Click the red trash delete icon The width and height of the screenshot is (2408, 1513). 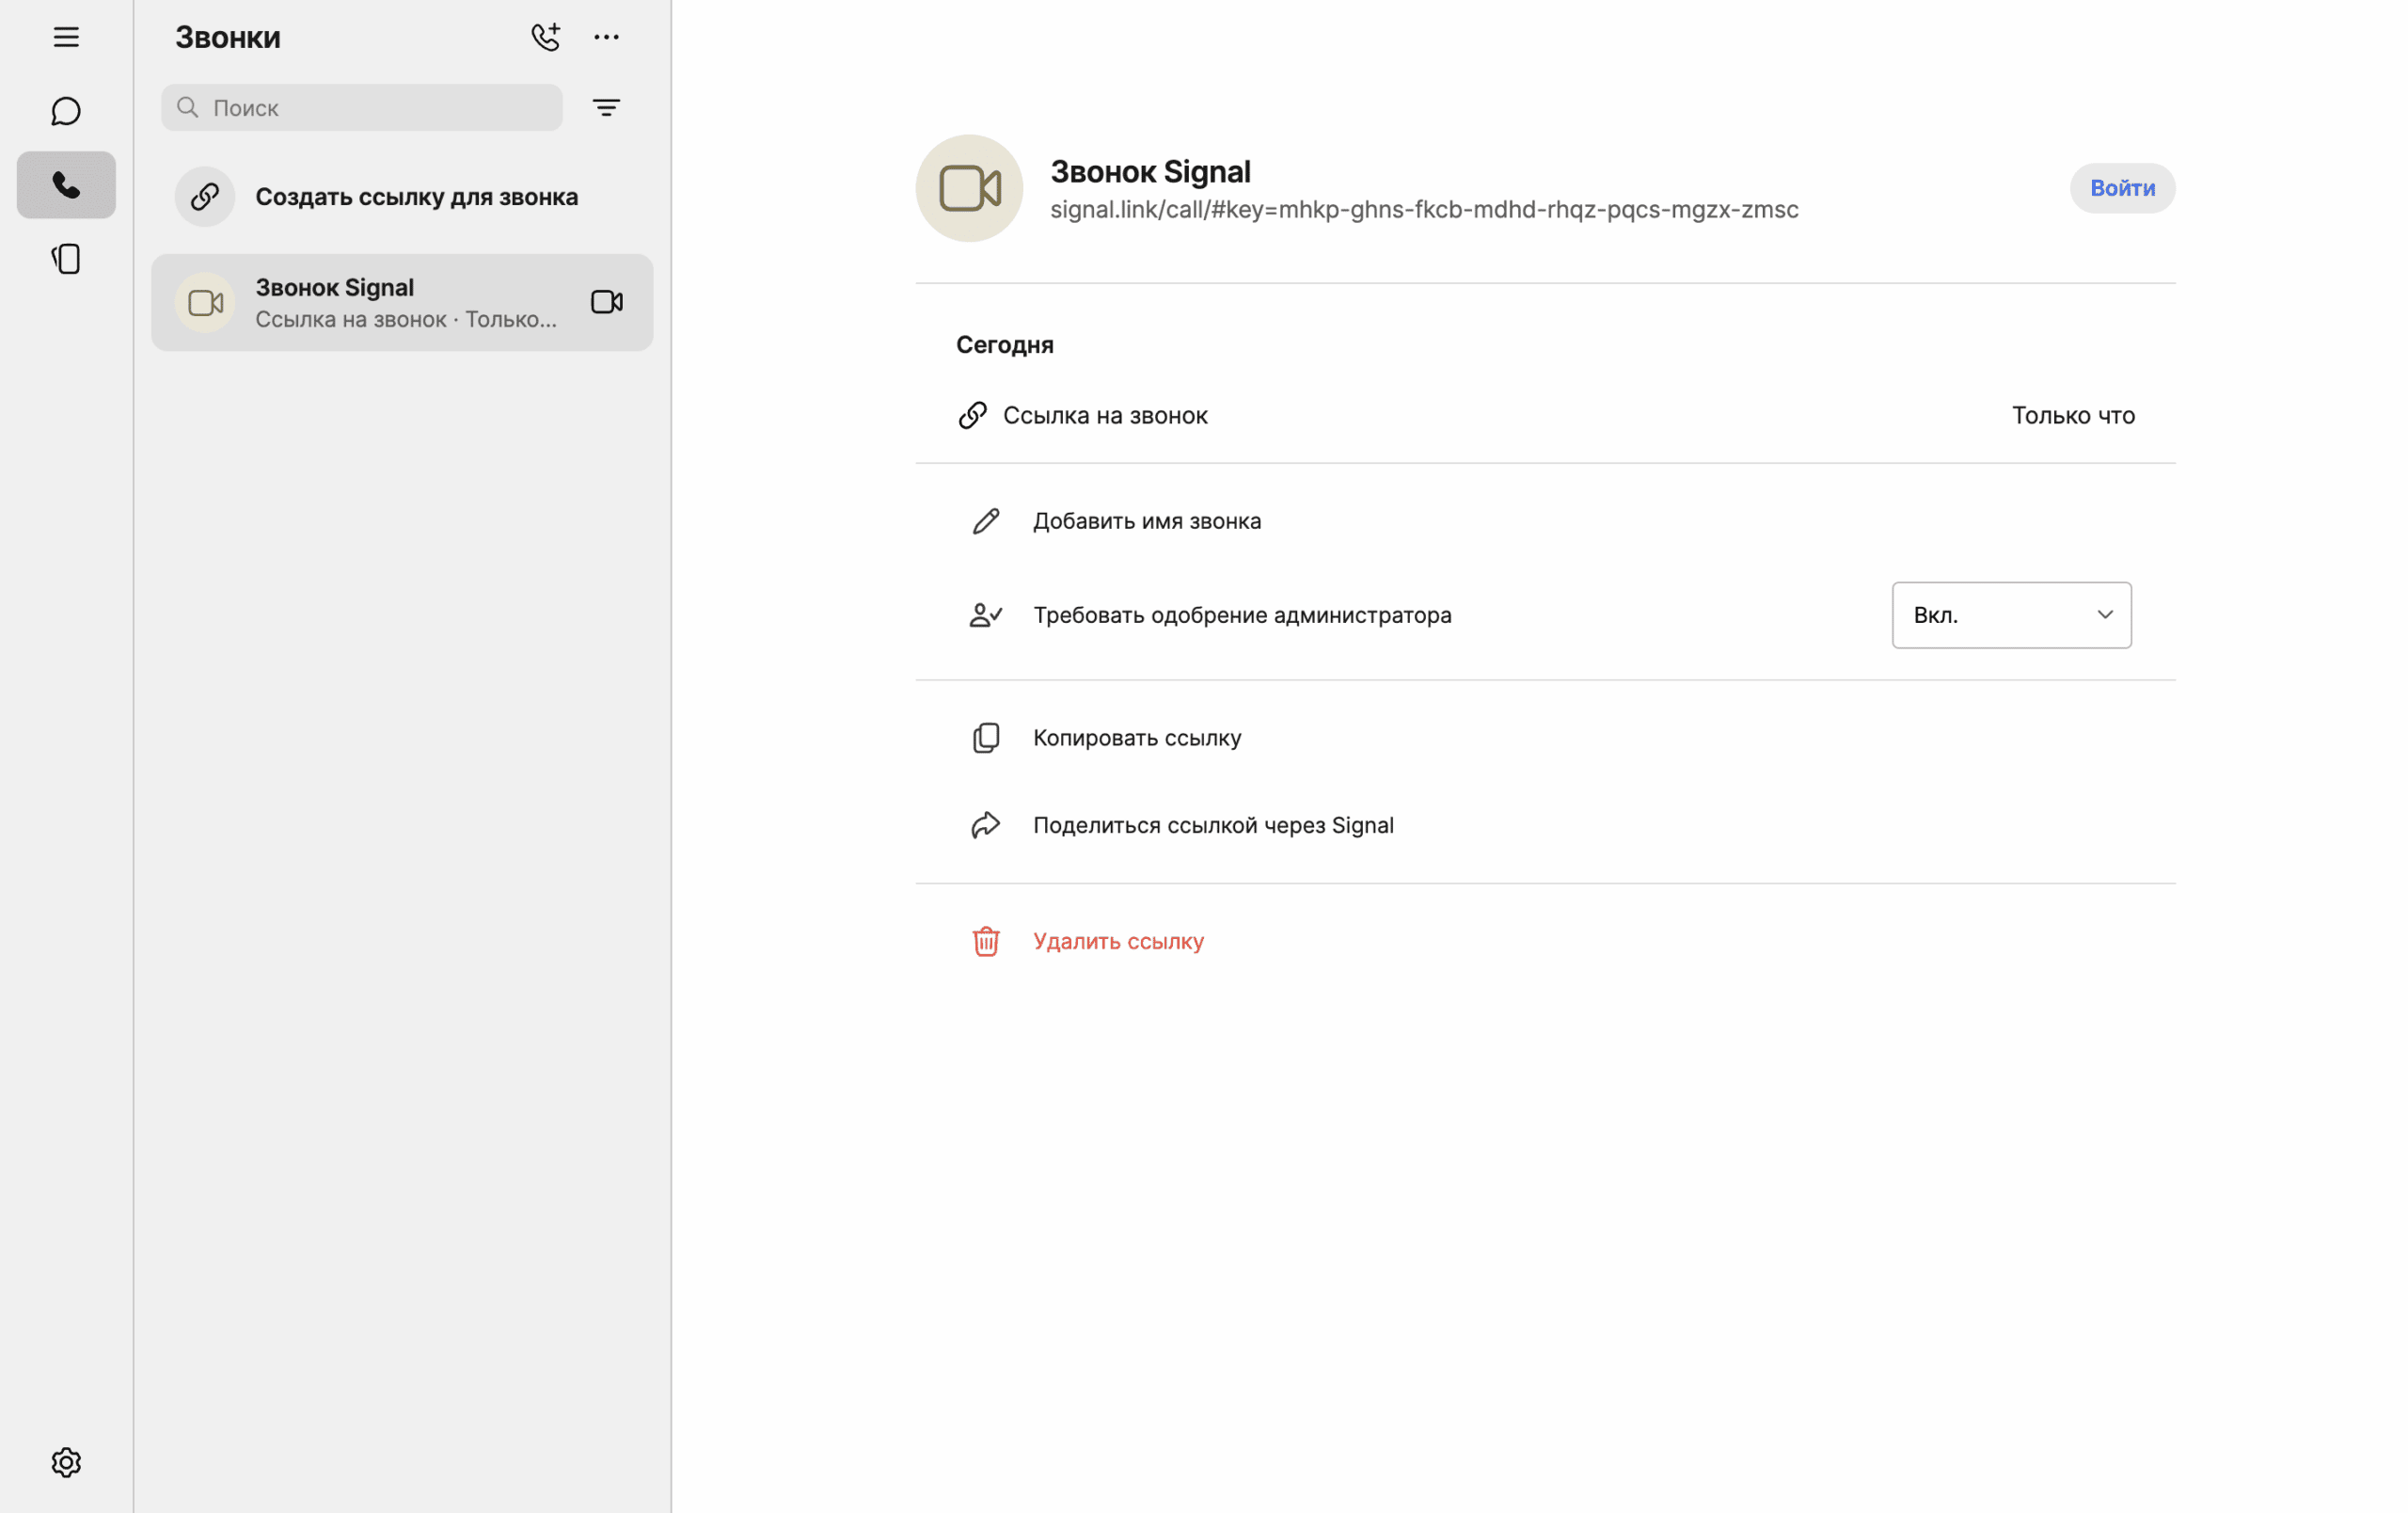(986, 941)
